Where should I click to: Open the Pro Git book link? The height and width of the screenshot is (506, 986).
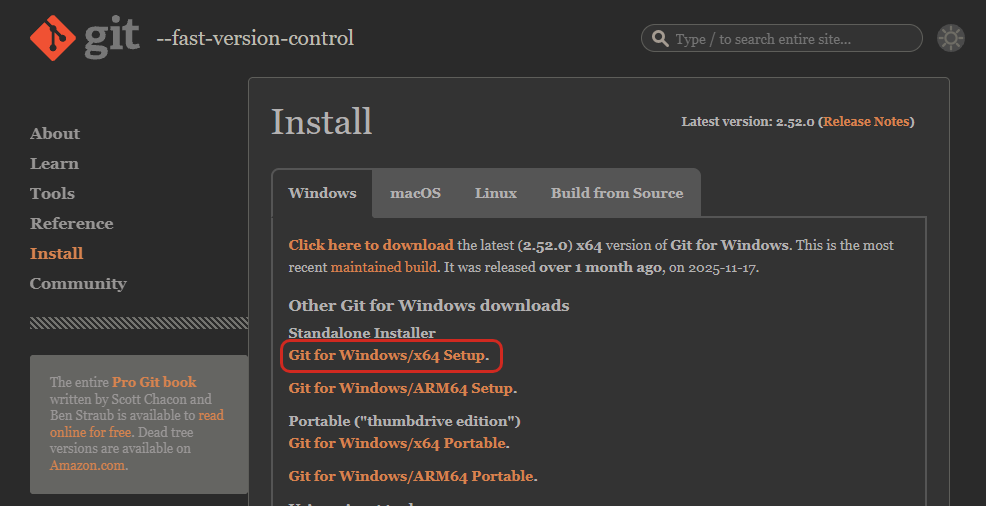[x=154, y=382]
